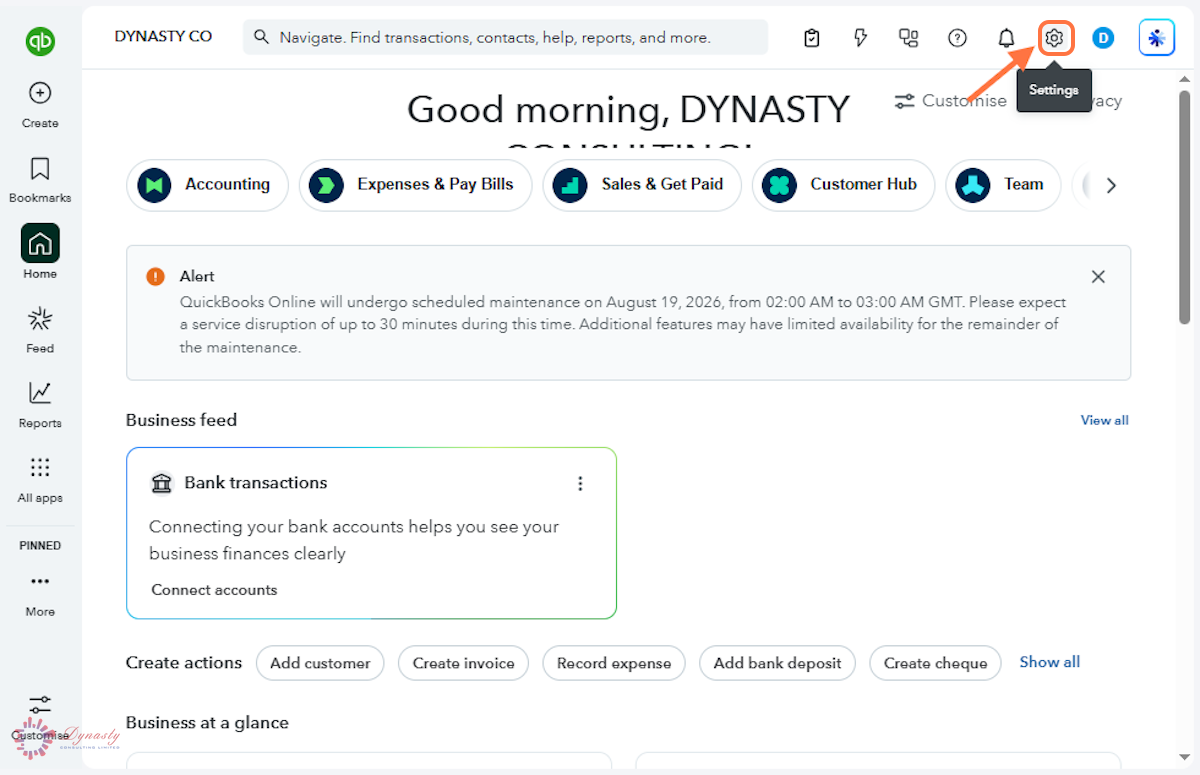
Task: Open the switch apps icon
Action: click(908, 38)
